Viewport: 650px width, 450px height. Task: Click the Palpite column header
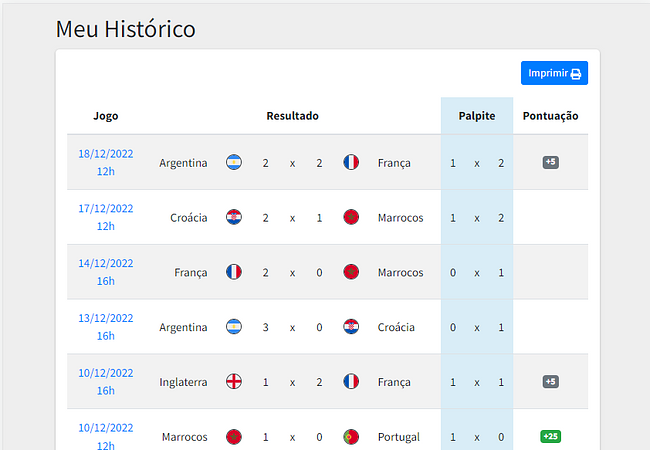tap(477, 116)
